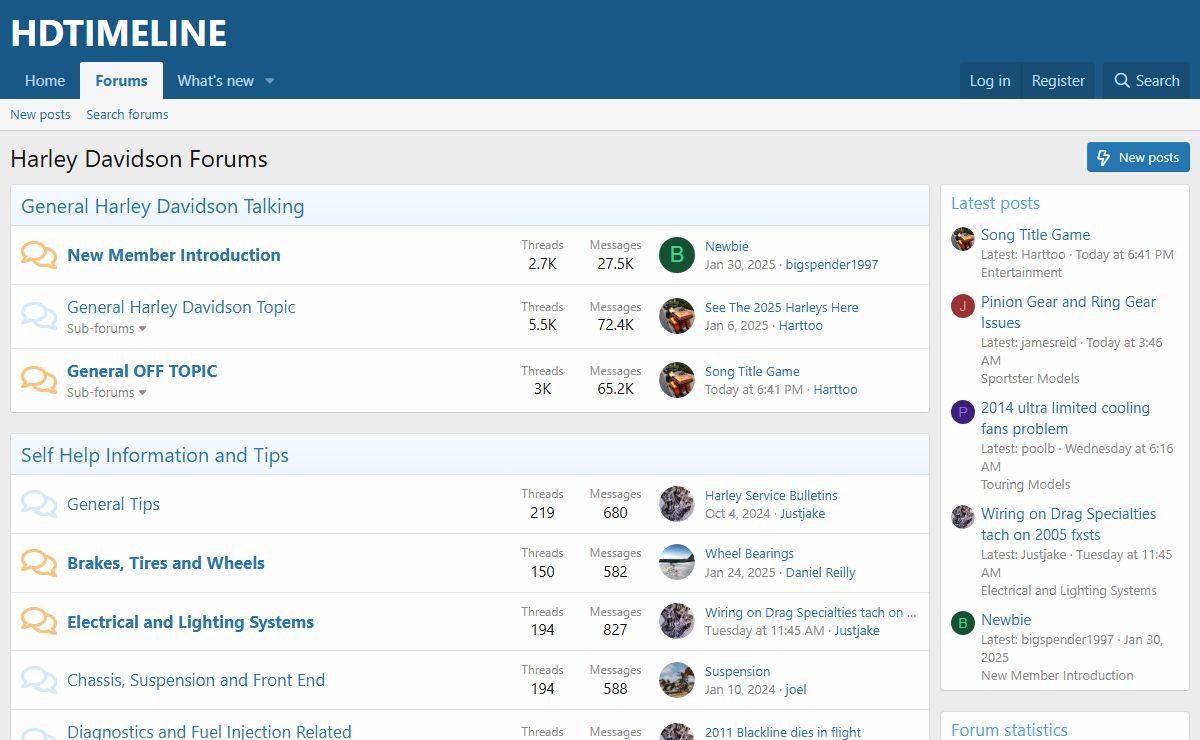
Task: Click the magnifier Search button in header
Action: 1146,81
